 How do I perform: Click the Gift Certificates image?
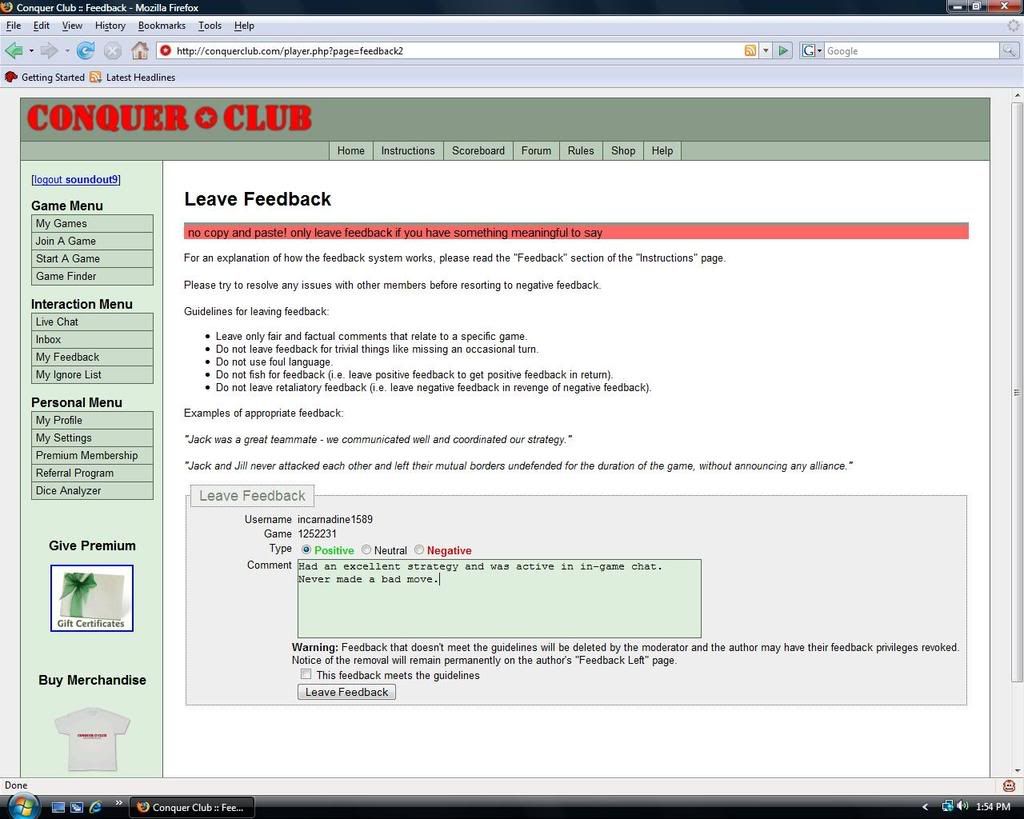(92, 598)
